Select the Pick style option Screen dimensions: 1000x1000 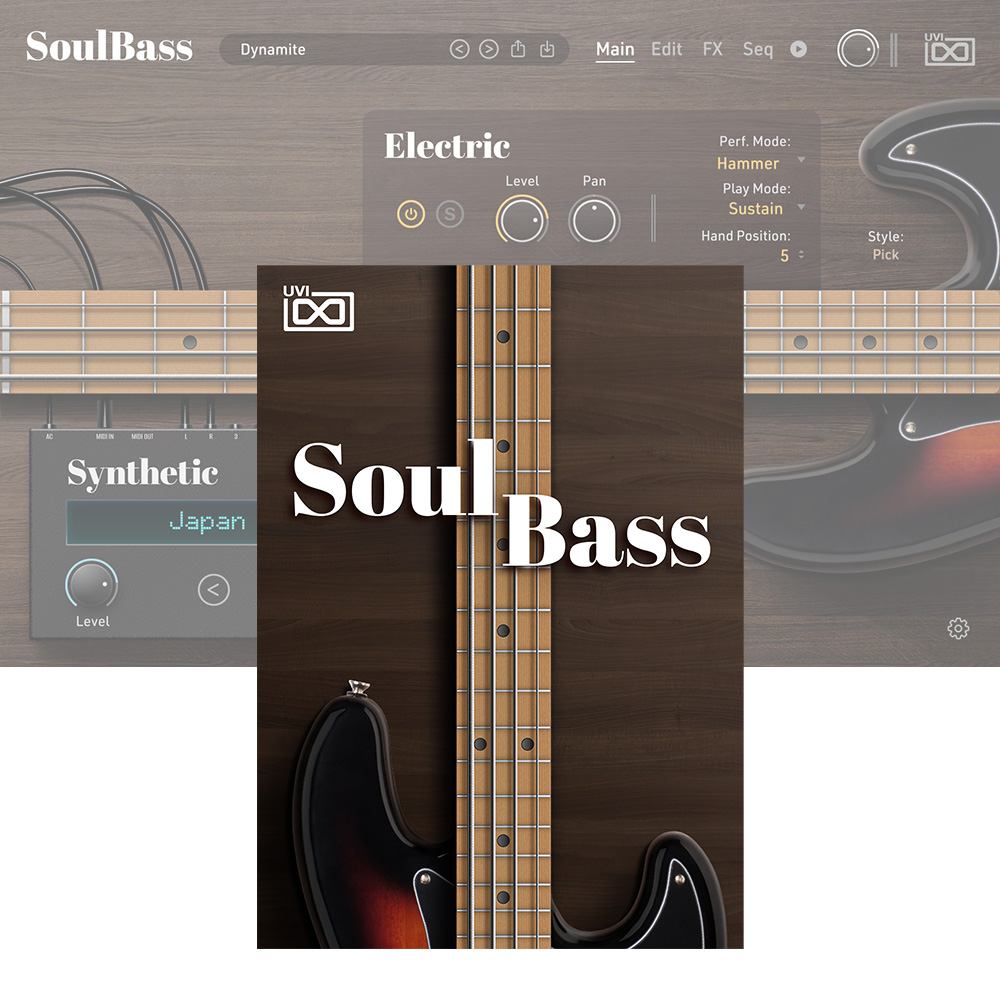[885, 254]
